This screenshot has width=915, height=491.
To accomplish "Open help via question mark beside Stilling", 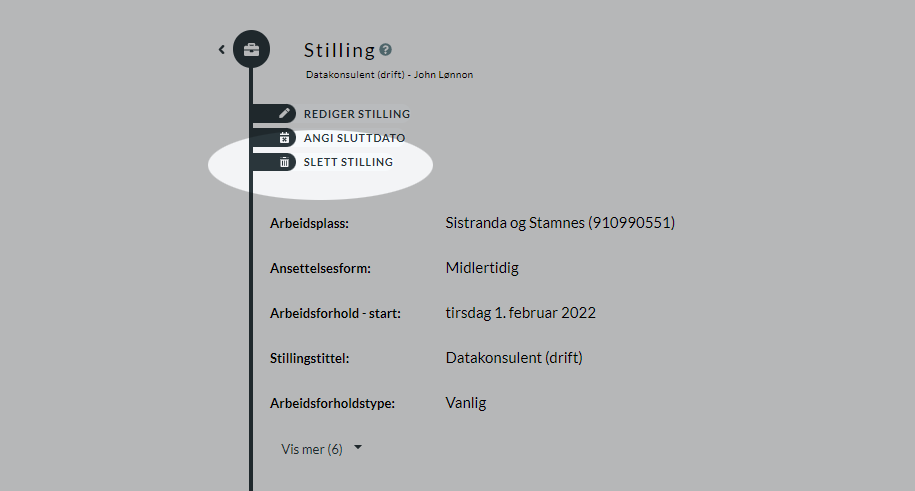I will (386, 50).
